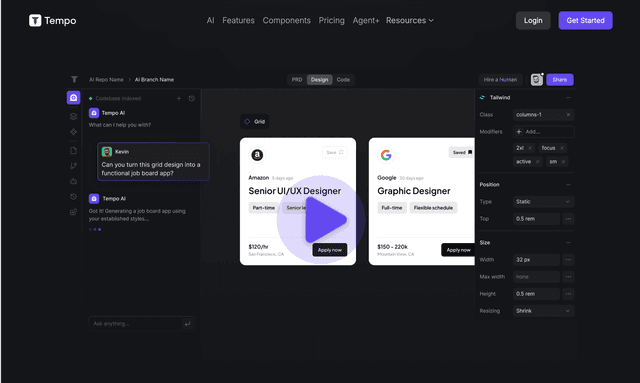Open Width value more options ellipsis
This screenshot has height=383, width=640.
(568, 260)
